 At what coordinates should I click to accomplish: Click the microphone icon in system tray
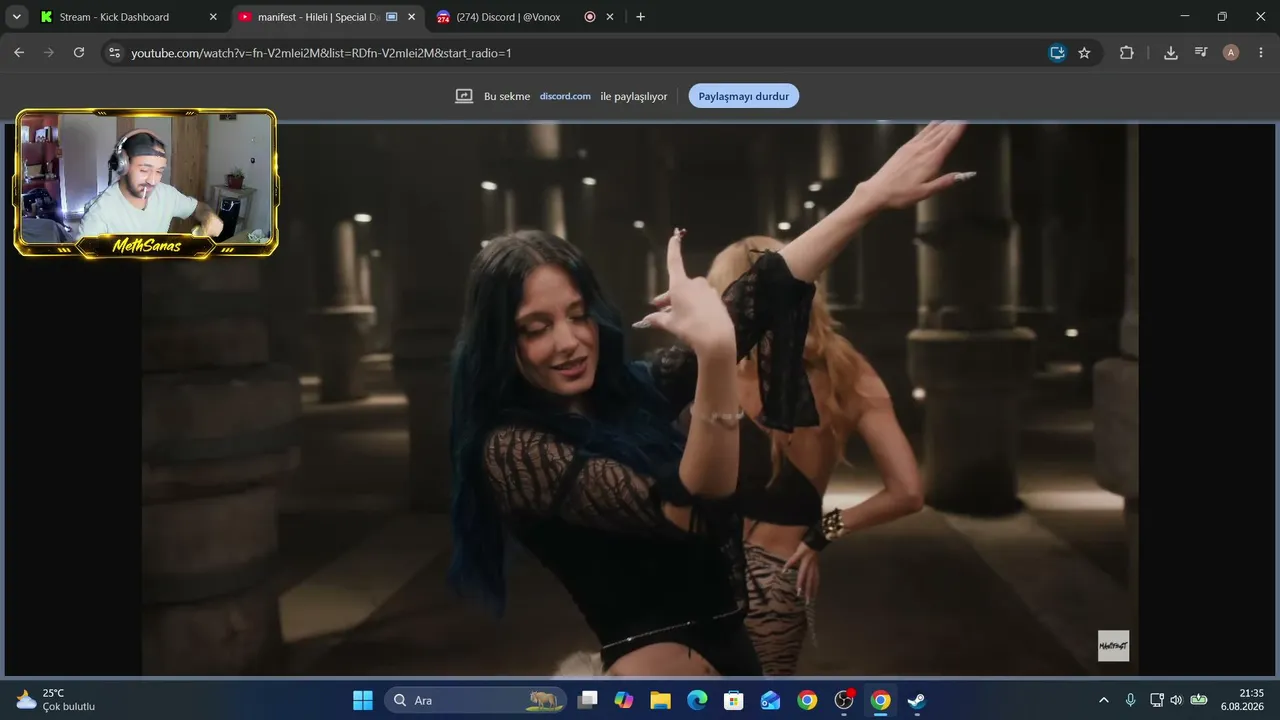pyautogui.click(x=1131, y=700)
